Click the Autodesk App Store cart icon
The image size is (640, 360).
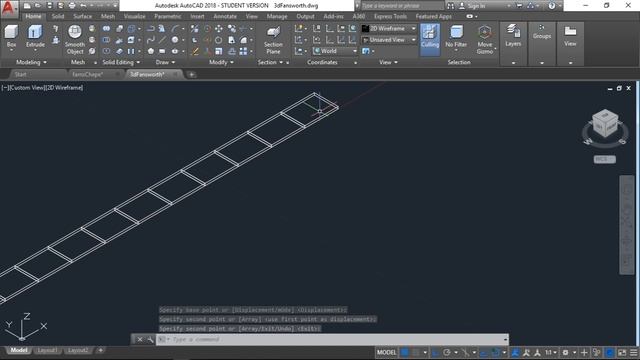(519, 6)
